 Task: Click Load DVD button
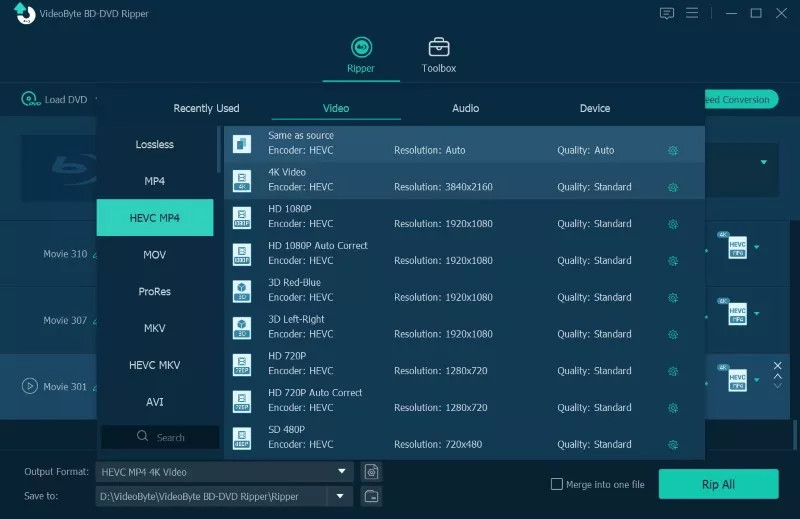(x=55, y=100)
